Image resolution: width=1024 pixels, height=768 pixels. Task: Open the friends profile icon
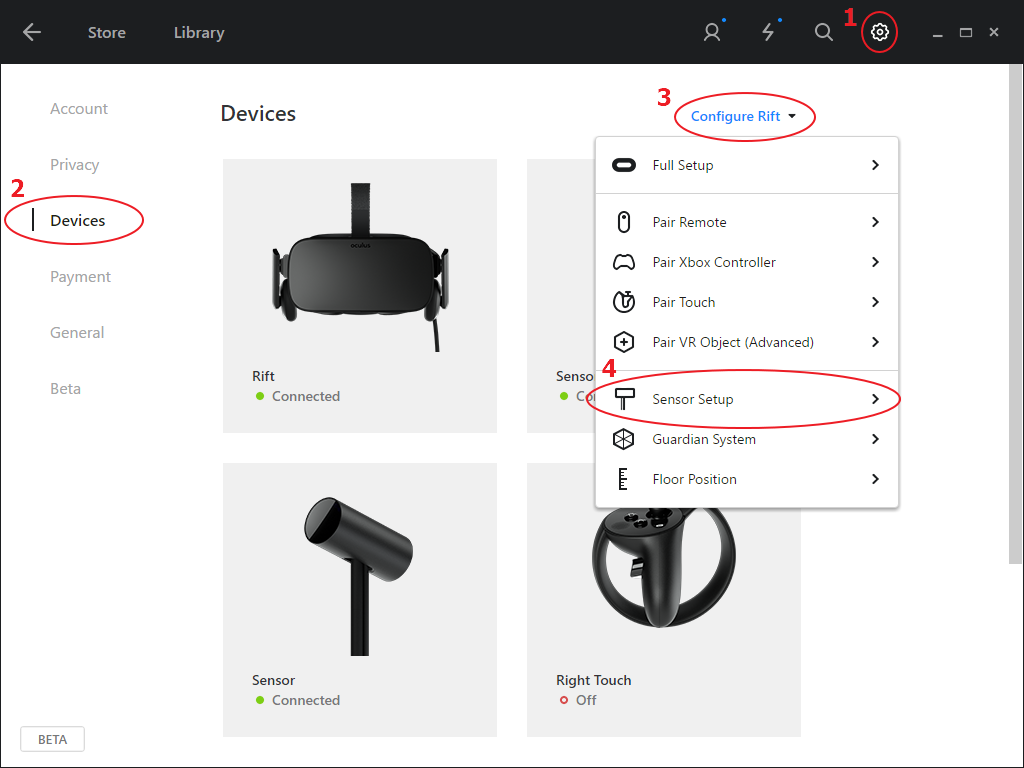point(712,32)
